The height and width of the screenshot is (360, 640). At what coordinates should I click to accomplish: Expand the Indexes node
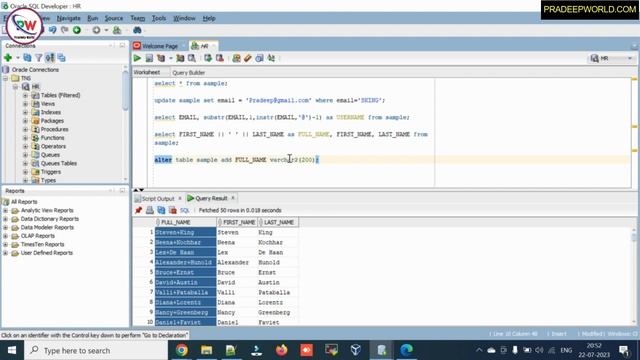(x=25, y=112)
